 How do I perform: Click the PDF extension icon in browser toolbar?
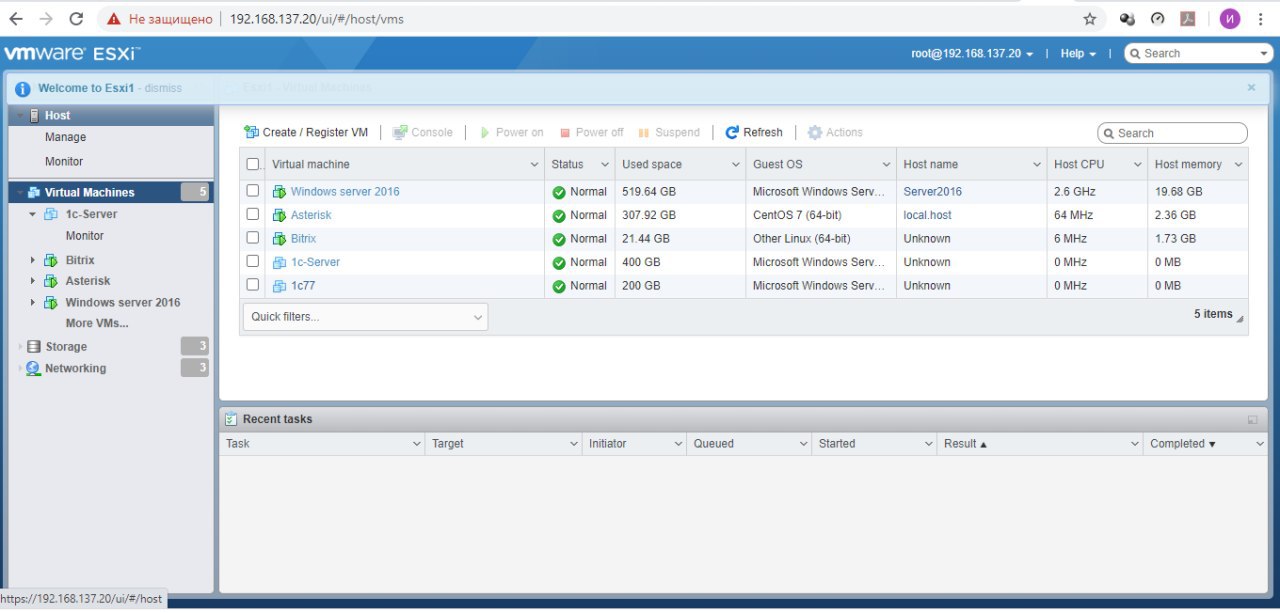tap(1188, 18)
